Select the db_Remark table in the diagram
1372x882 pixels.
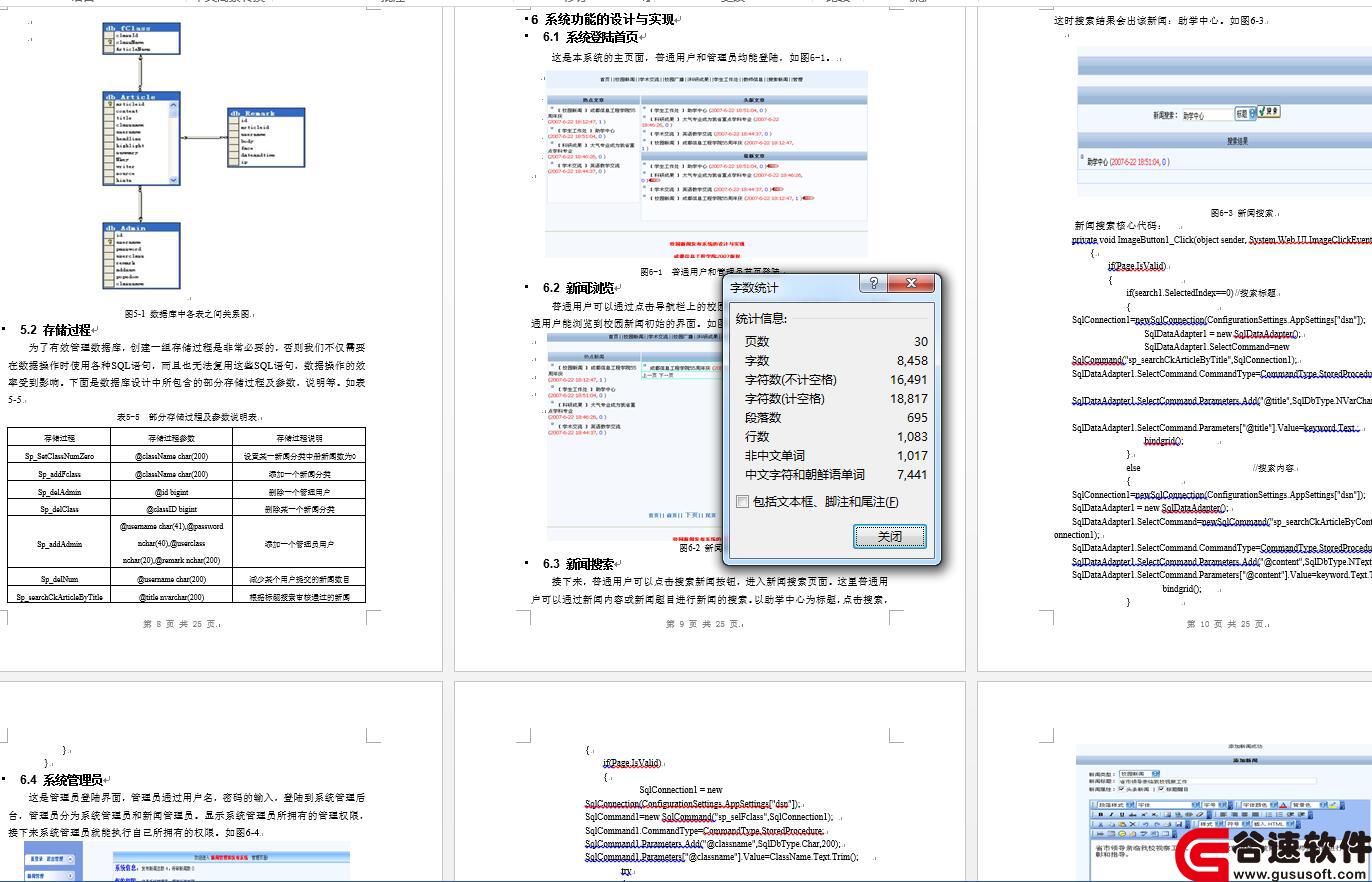(266, 137)
